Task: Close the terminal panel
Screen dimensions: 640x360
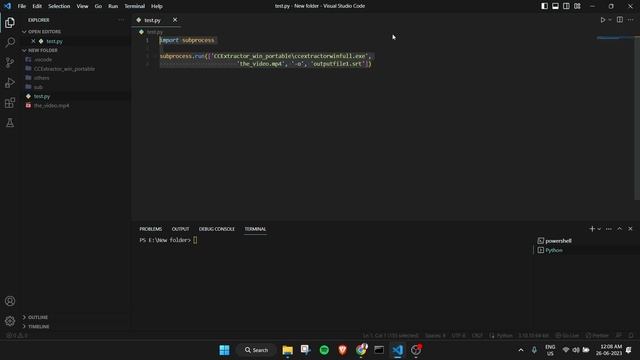Action: point(630,229)
